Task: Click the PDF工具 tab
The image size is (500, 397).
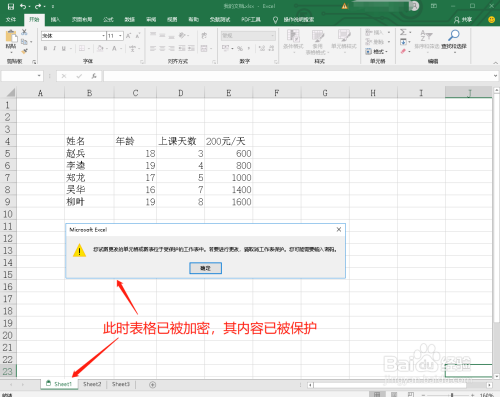Action: click(x=251, y=20)
